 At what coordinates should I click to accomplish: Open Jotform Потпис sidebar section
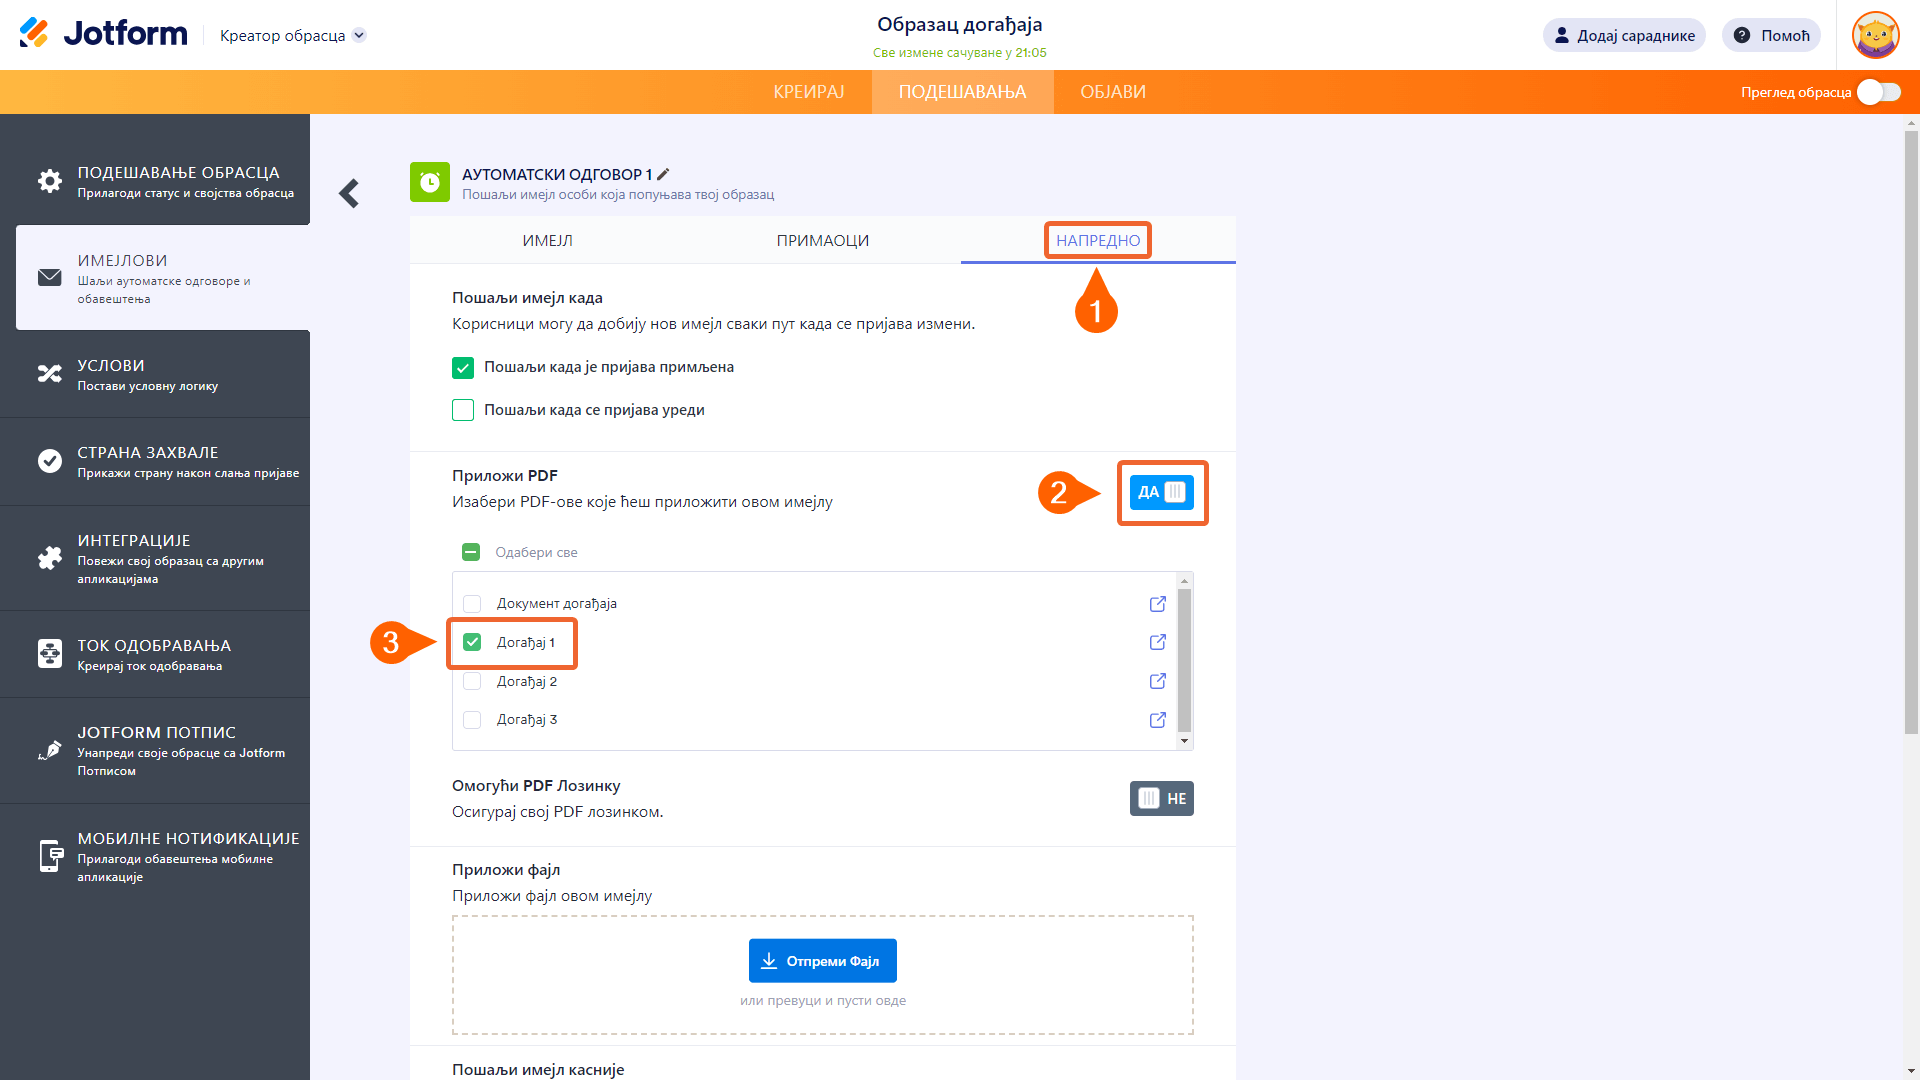155,750
